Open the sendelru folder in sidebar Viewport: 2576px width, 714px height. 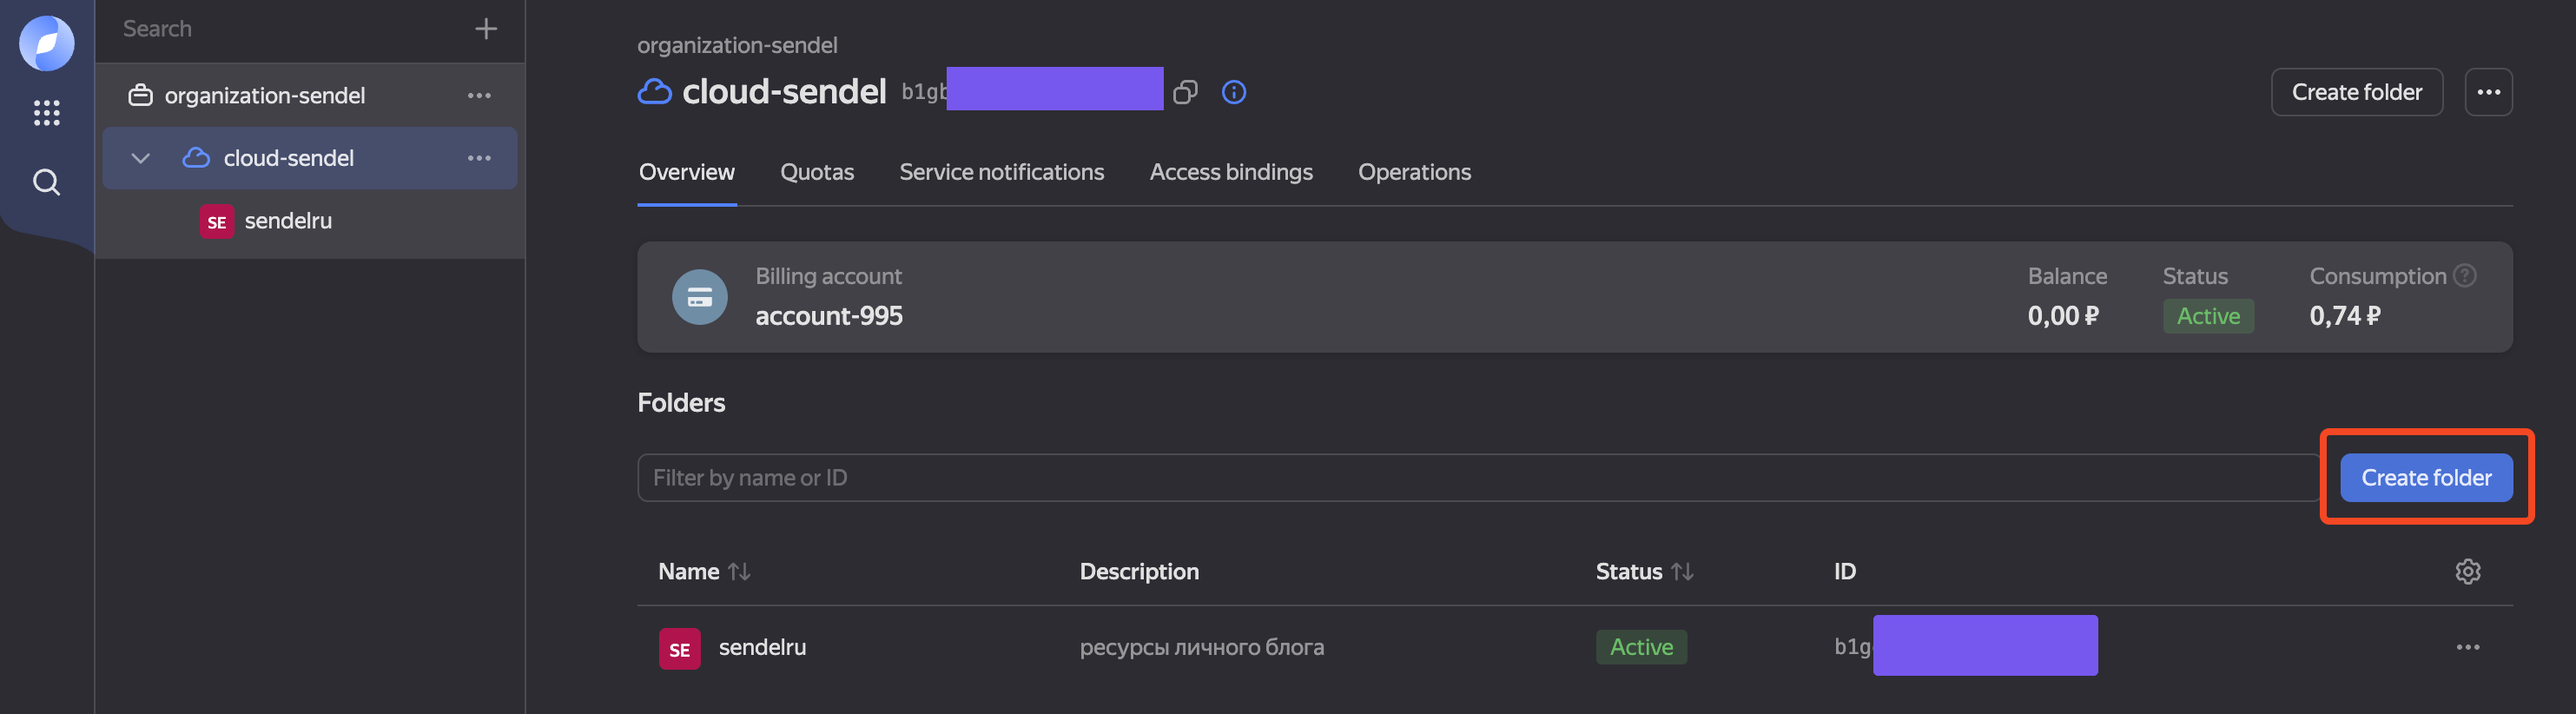[x=288, y=221]
